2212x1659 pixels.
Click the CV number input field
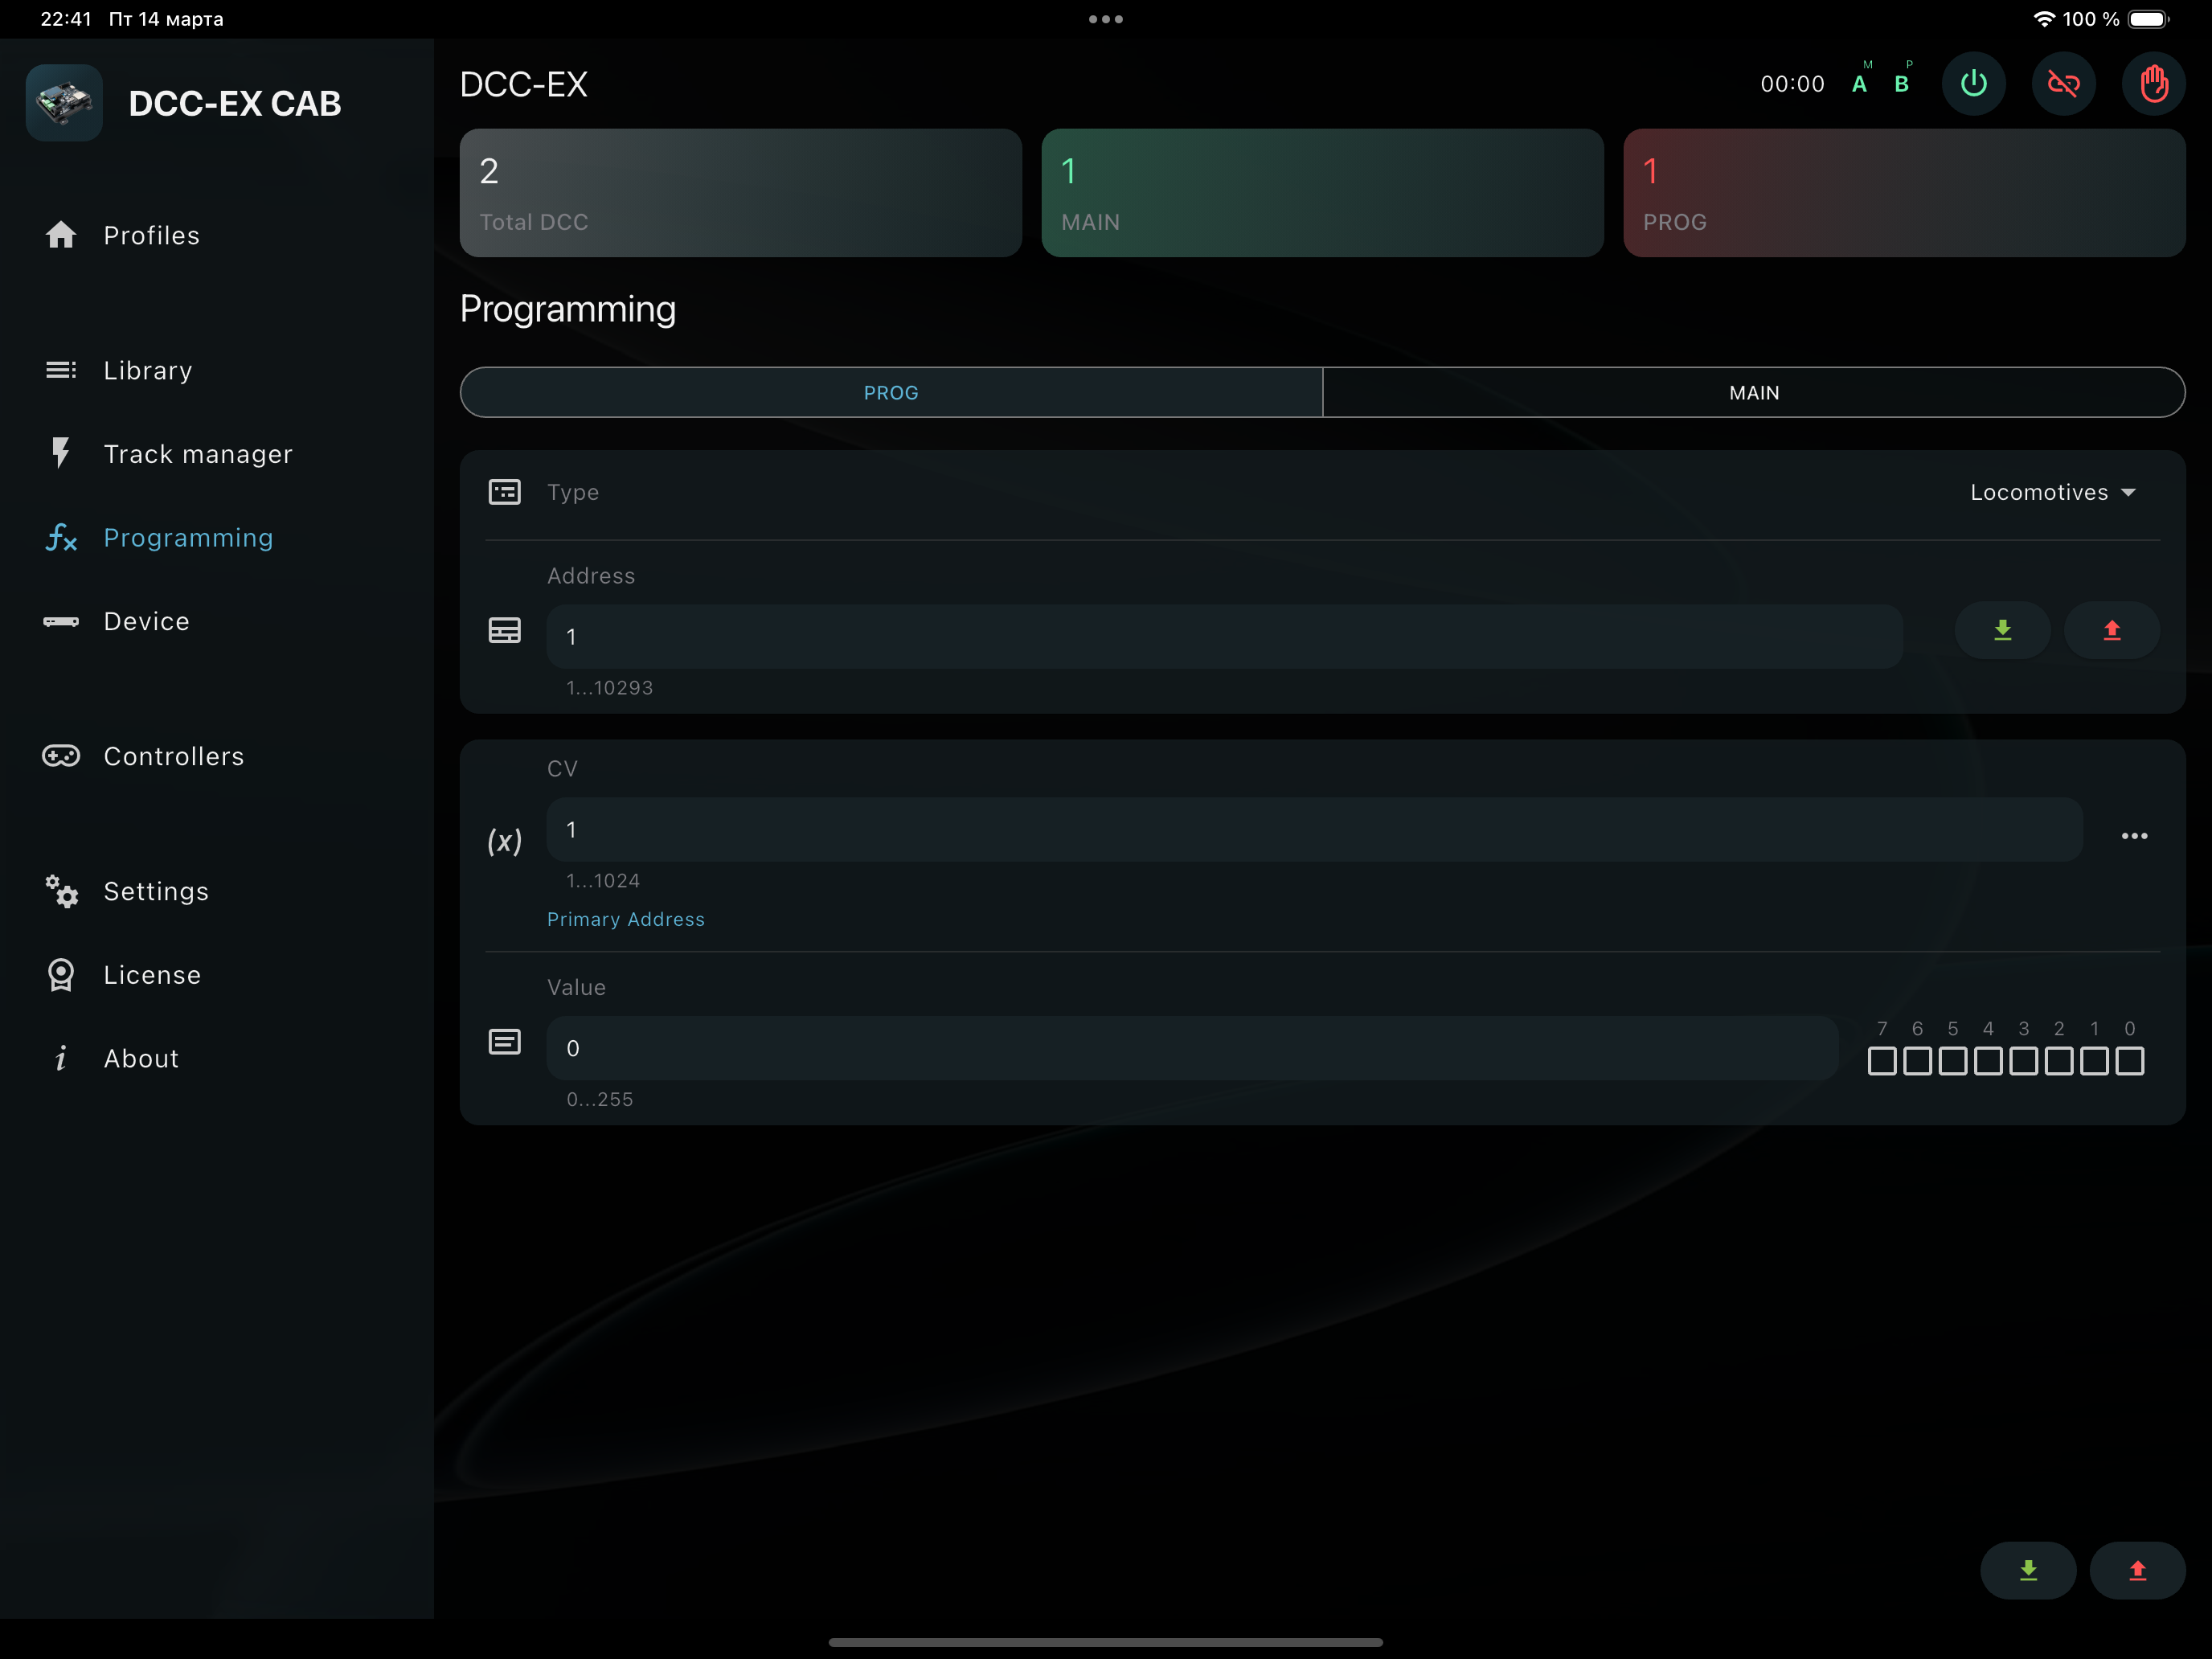pyautogui.click(x=1314, y=829)
